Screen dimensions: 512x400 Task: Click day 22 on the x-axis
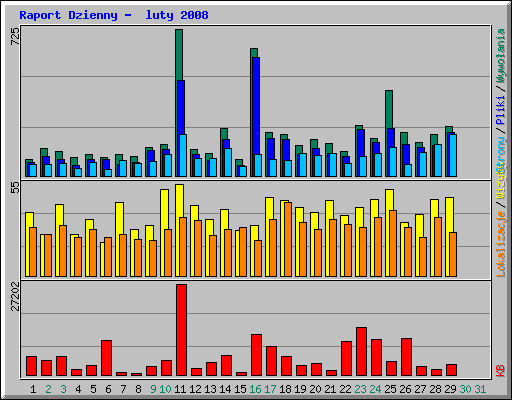345,389
